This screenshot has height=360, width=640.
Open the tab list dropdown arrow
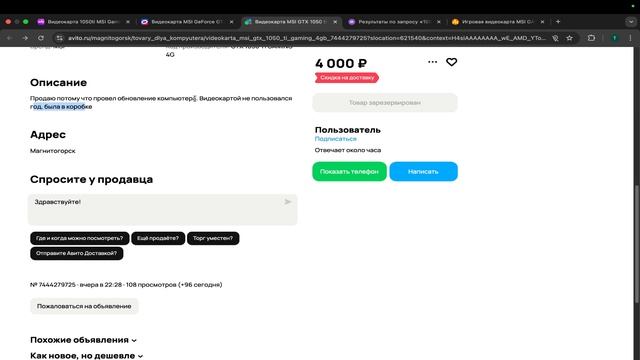point(631,22)
